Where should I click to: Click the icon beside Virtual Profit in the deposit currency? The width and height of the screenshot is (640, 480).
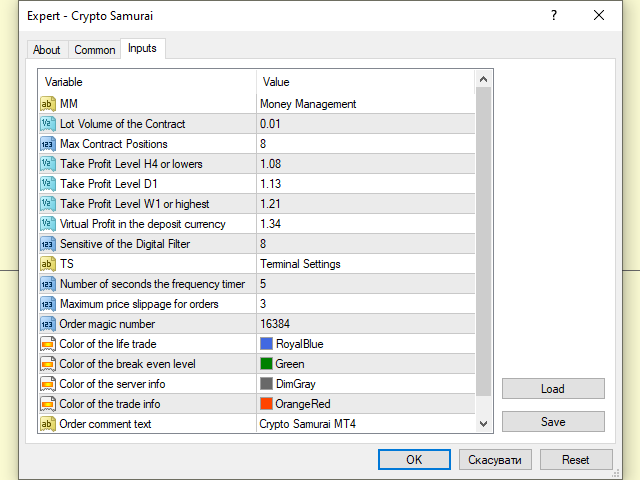click(48, 224)
